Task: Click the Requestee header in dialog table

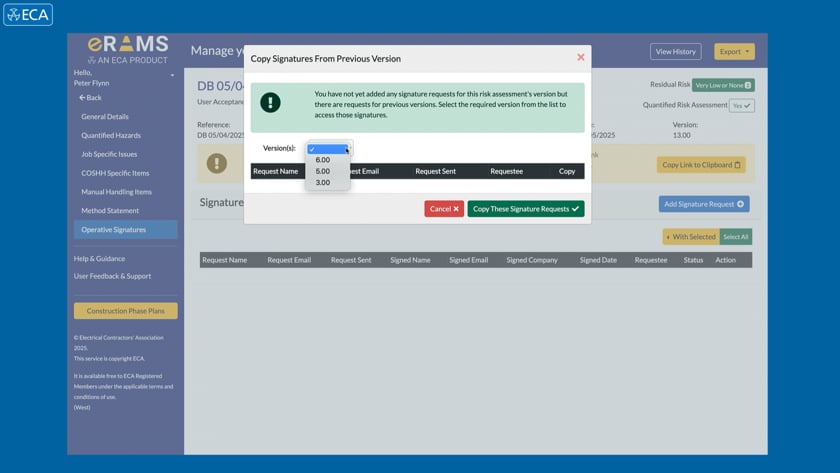Action: pos(506,171)
